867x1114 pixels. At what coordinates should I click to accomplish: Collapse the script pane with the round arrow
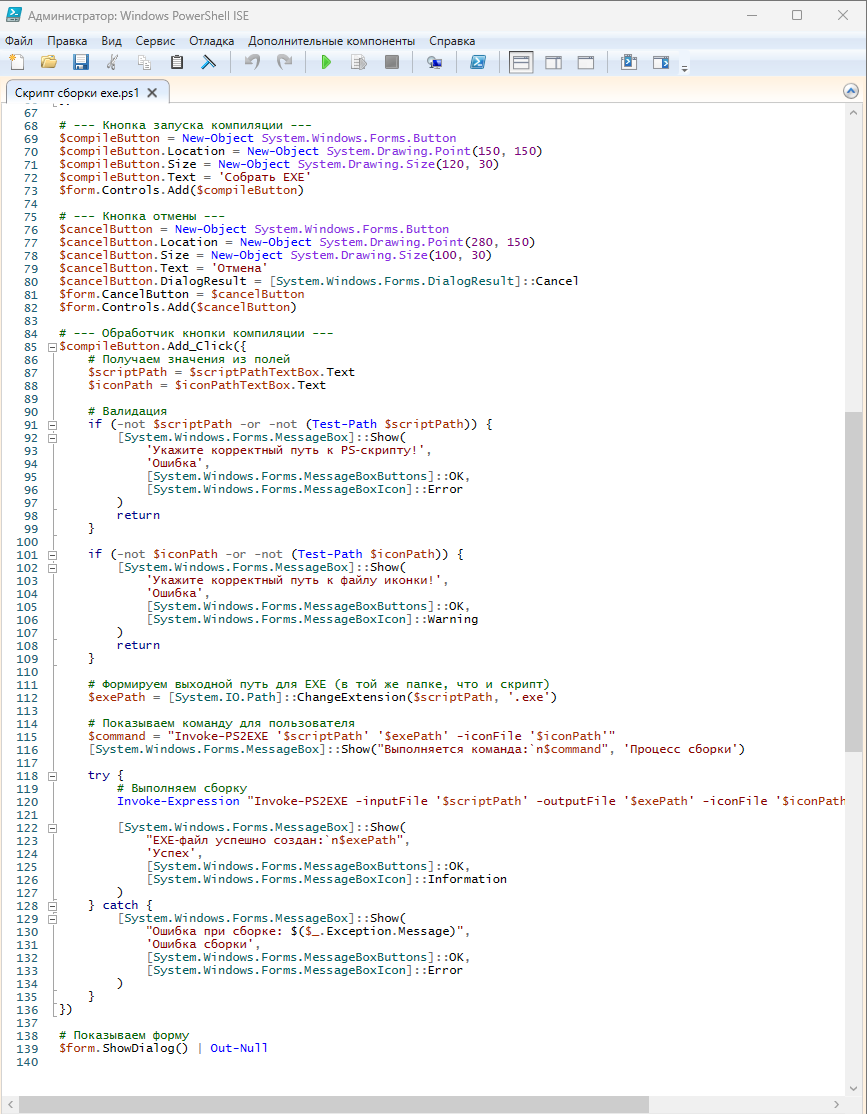click(851, 92)
